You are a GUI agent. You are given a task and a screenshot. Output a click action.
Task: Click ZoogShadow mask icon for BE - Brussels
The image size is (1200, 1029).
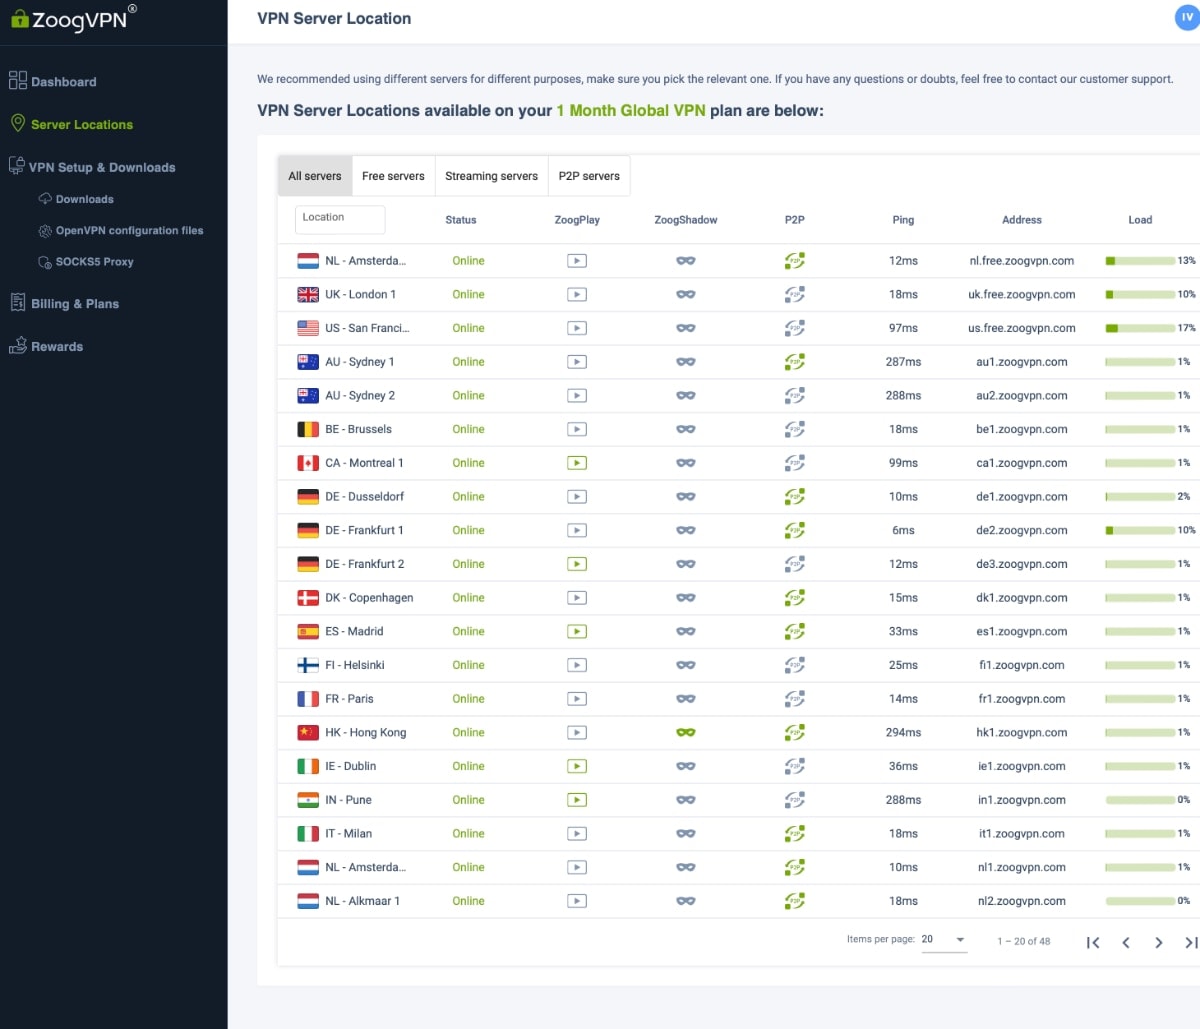pyautogui.click(x=686, y=429)
